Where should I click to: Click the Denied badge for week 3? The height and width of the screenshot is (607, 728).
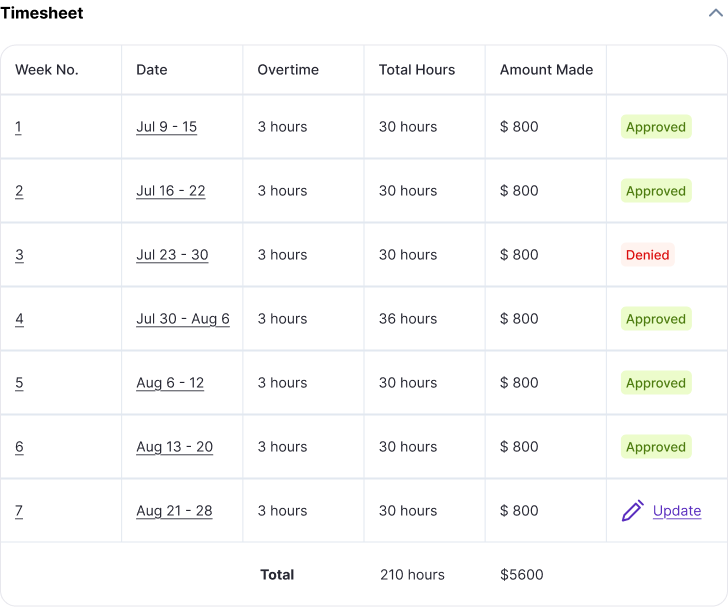(648, 255)
